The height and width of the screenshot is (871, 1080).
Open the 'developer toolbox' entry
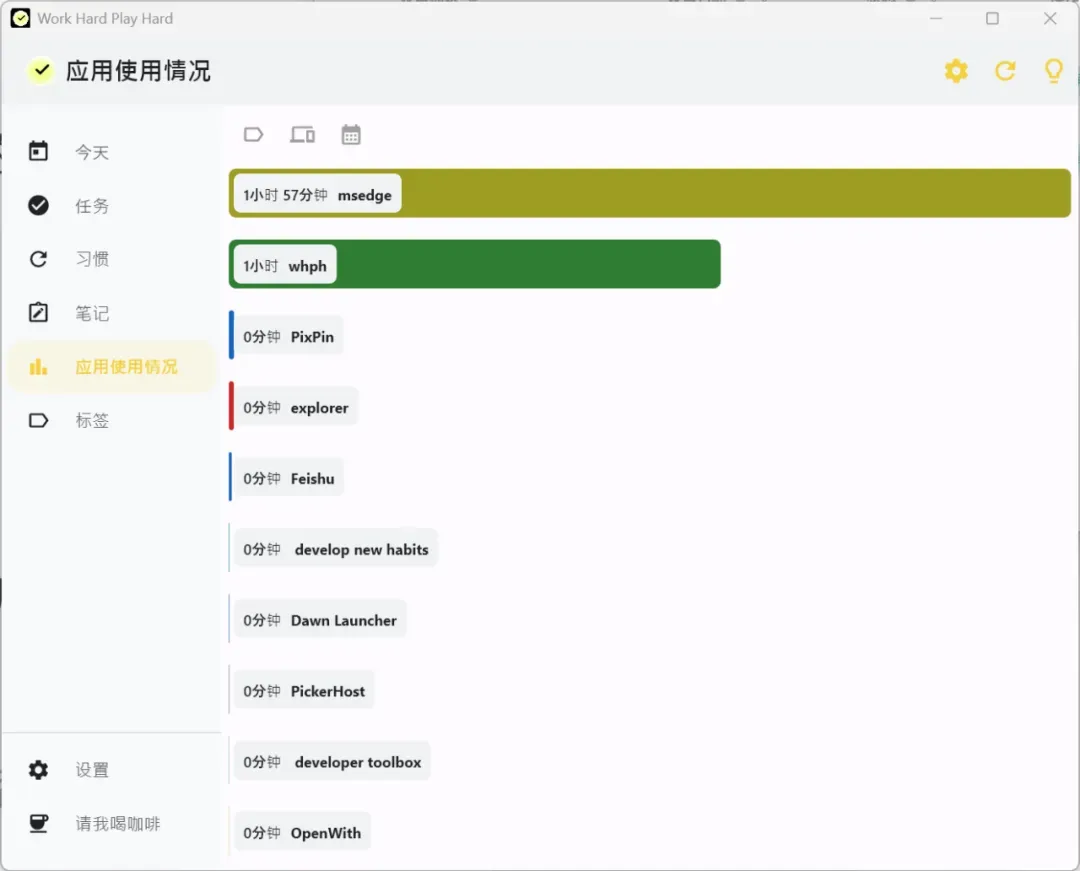point(332,762)
